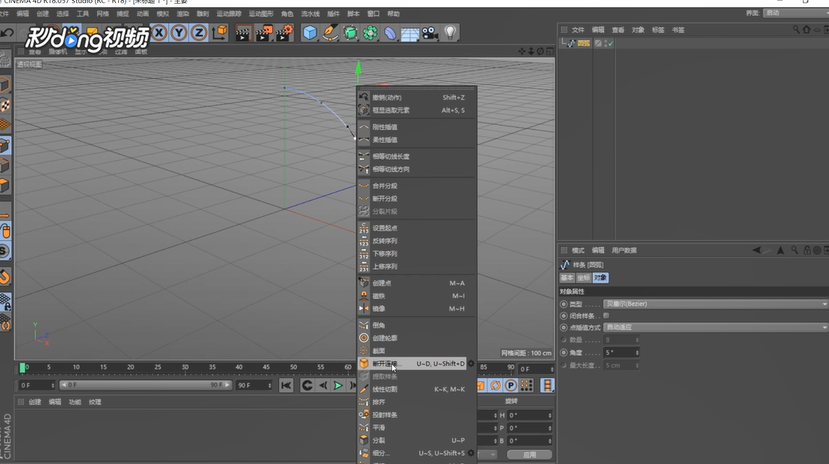Add a Camera object
This screenshot has height=464, width=829.
click(x=430, y=33)
